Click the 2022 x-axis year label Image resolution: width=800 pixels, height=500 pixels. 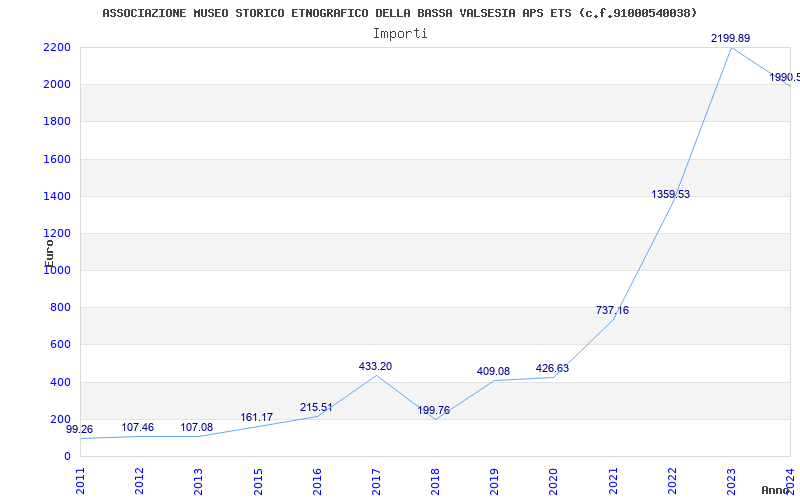point(672,481)
